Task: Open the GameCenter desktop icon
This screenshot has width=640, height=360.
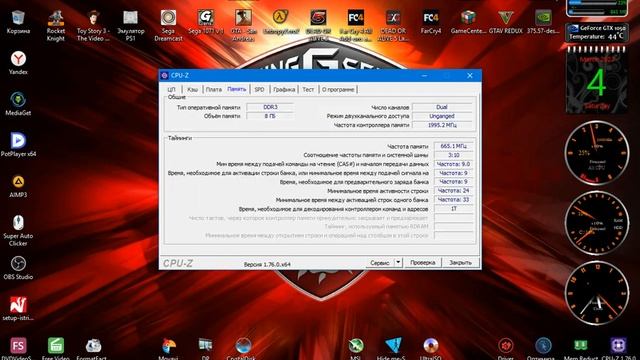Action: pos(468,22)
